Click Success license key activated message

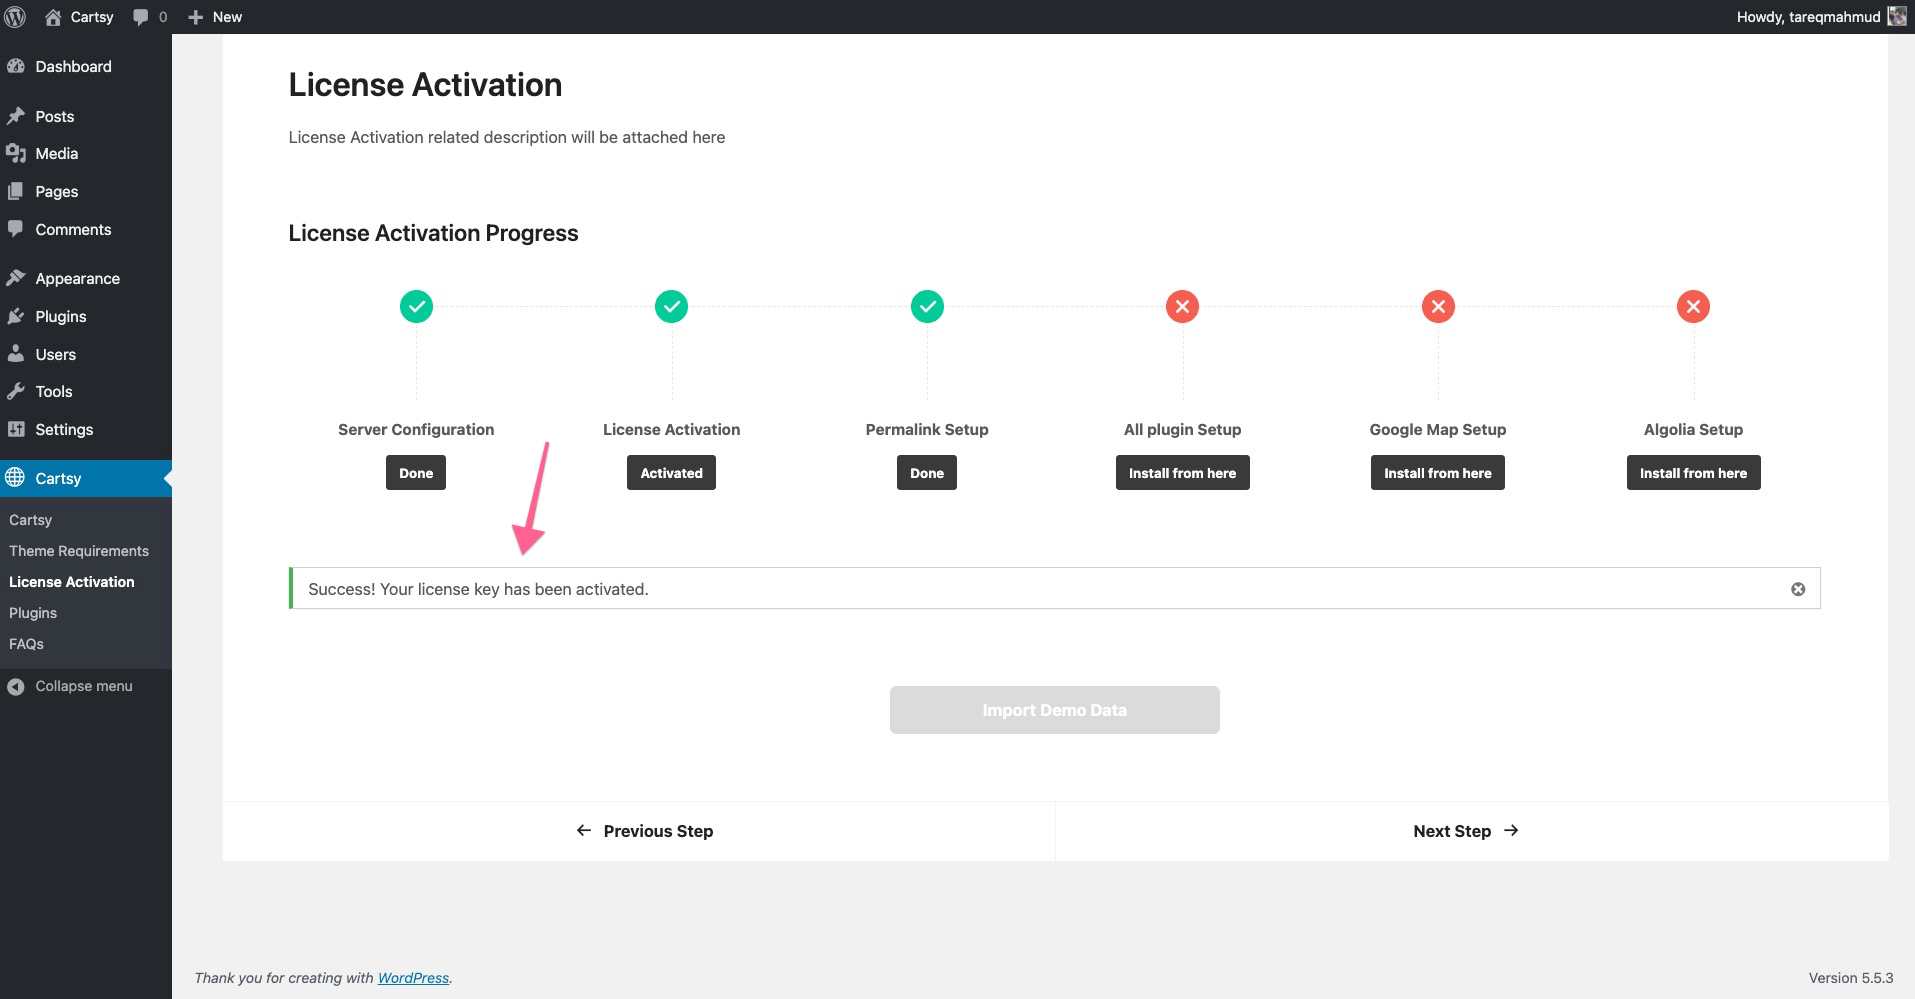pyautogui.click(x=478, y=589)
